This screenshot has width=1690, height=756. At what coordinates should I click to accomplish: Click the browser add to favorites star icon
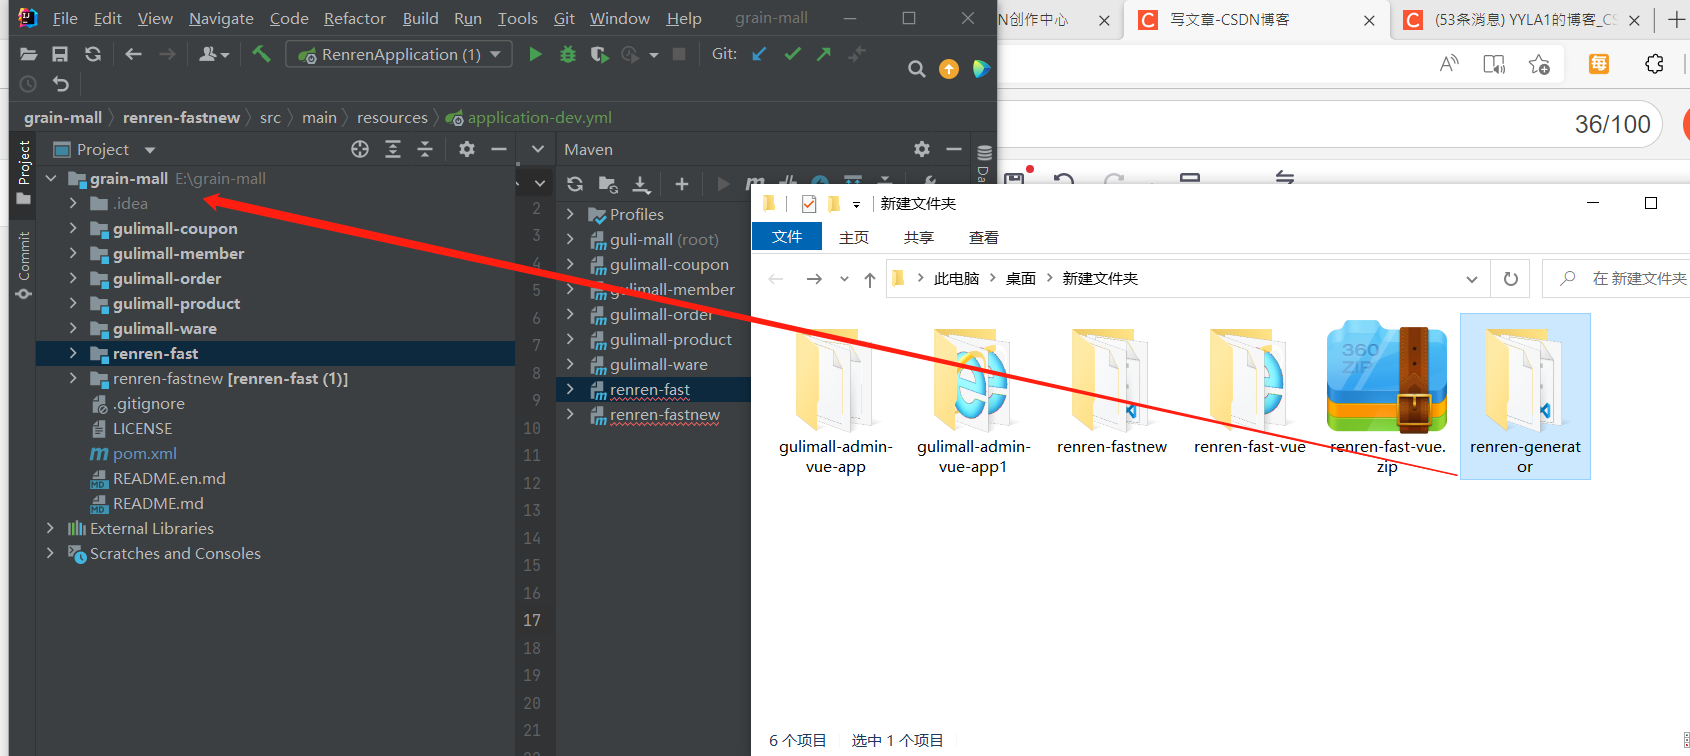1539,64
